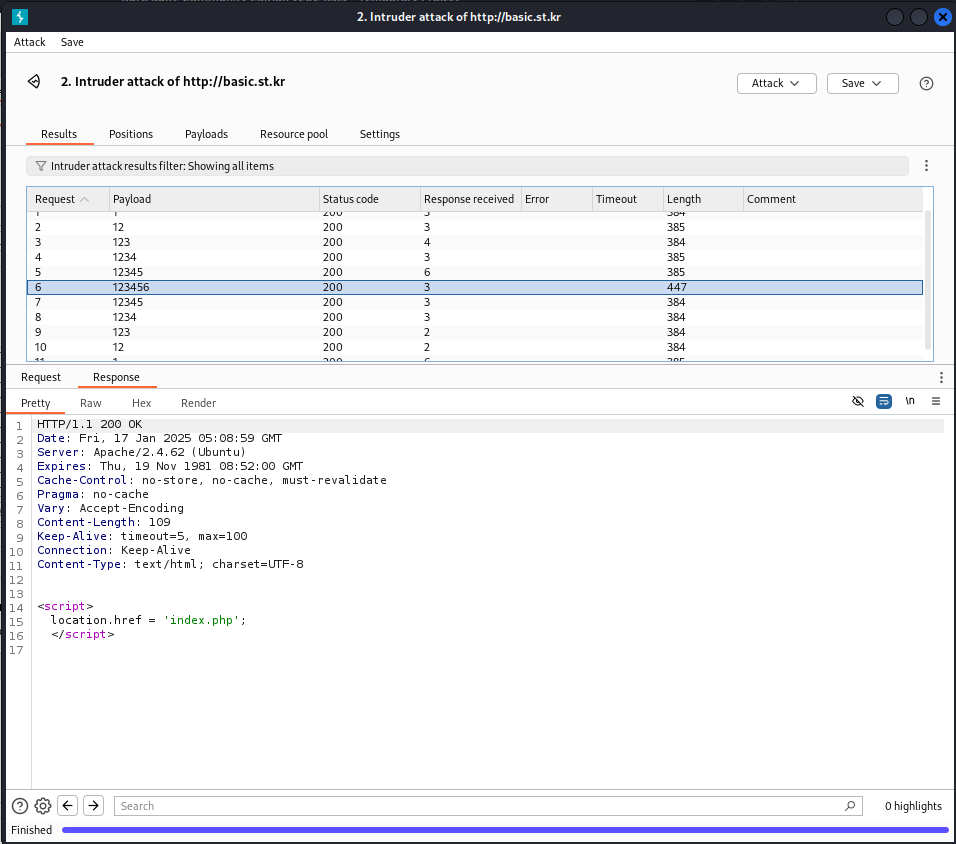The width and height of the screenshot is (956, 844).
Task: Click the Content-Length header line
Action: click(x=104, y=522)
